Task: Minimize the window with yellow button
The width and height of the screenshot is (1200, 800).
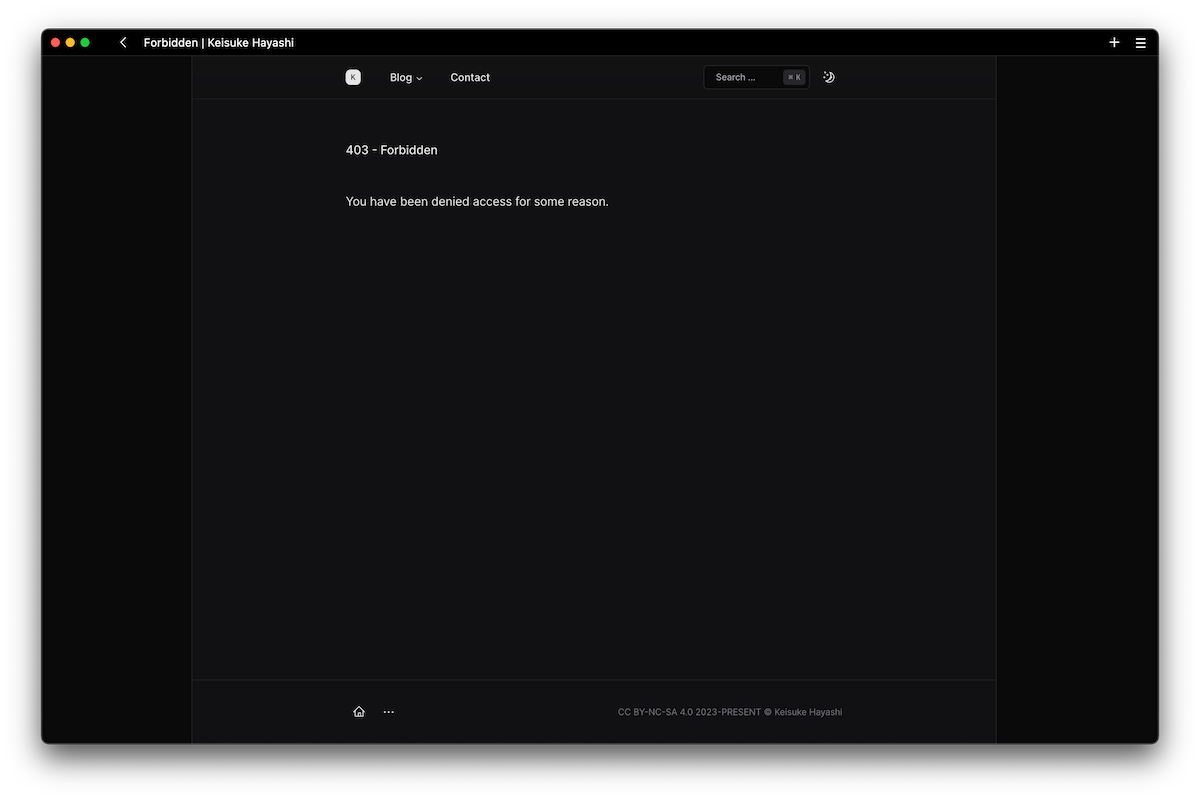Action: (x=70, y=43)
